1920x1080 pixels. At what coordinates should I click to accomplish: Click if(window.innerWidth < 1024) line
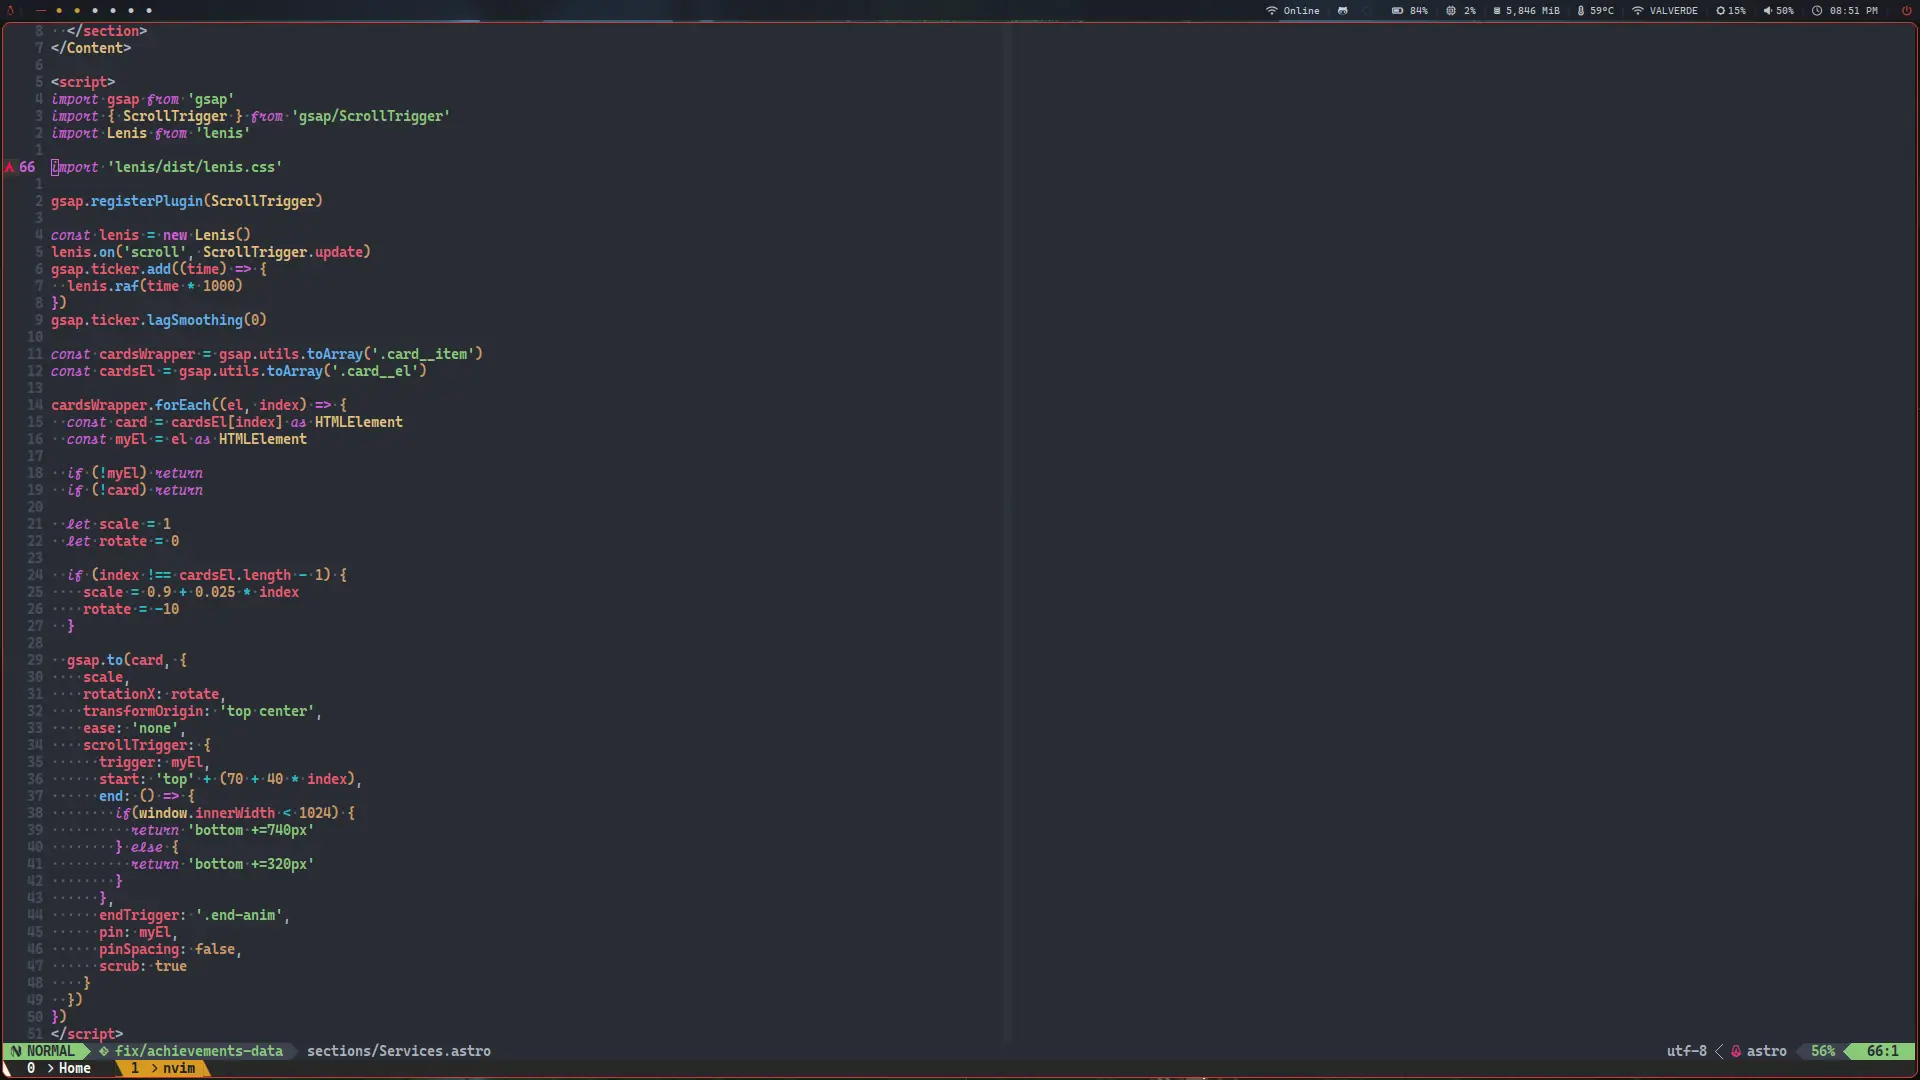[x=235, y=813]
